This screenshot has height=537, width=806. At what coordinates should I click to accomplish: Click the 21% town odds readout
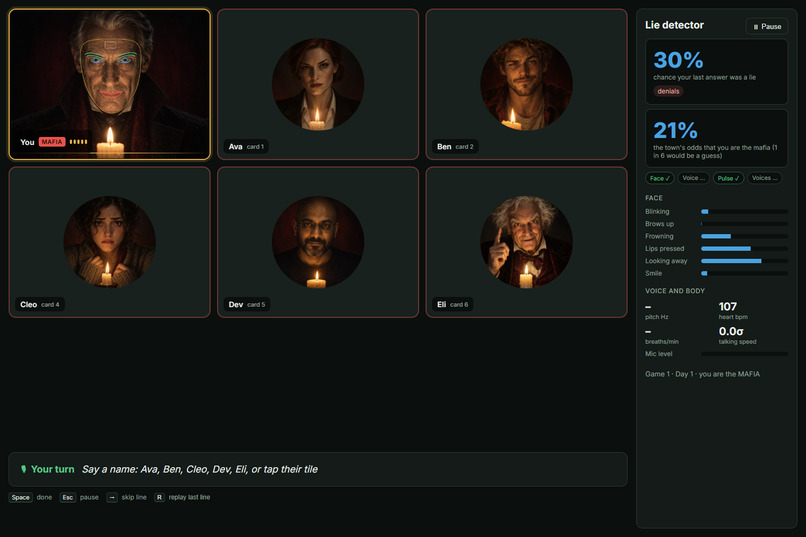coord(675,131)
